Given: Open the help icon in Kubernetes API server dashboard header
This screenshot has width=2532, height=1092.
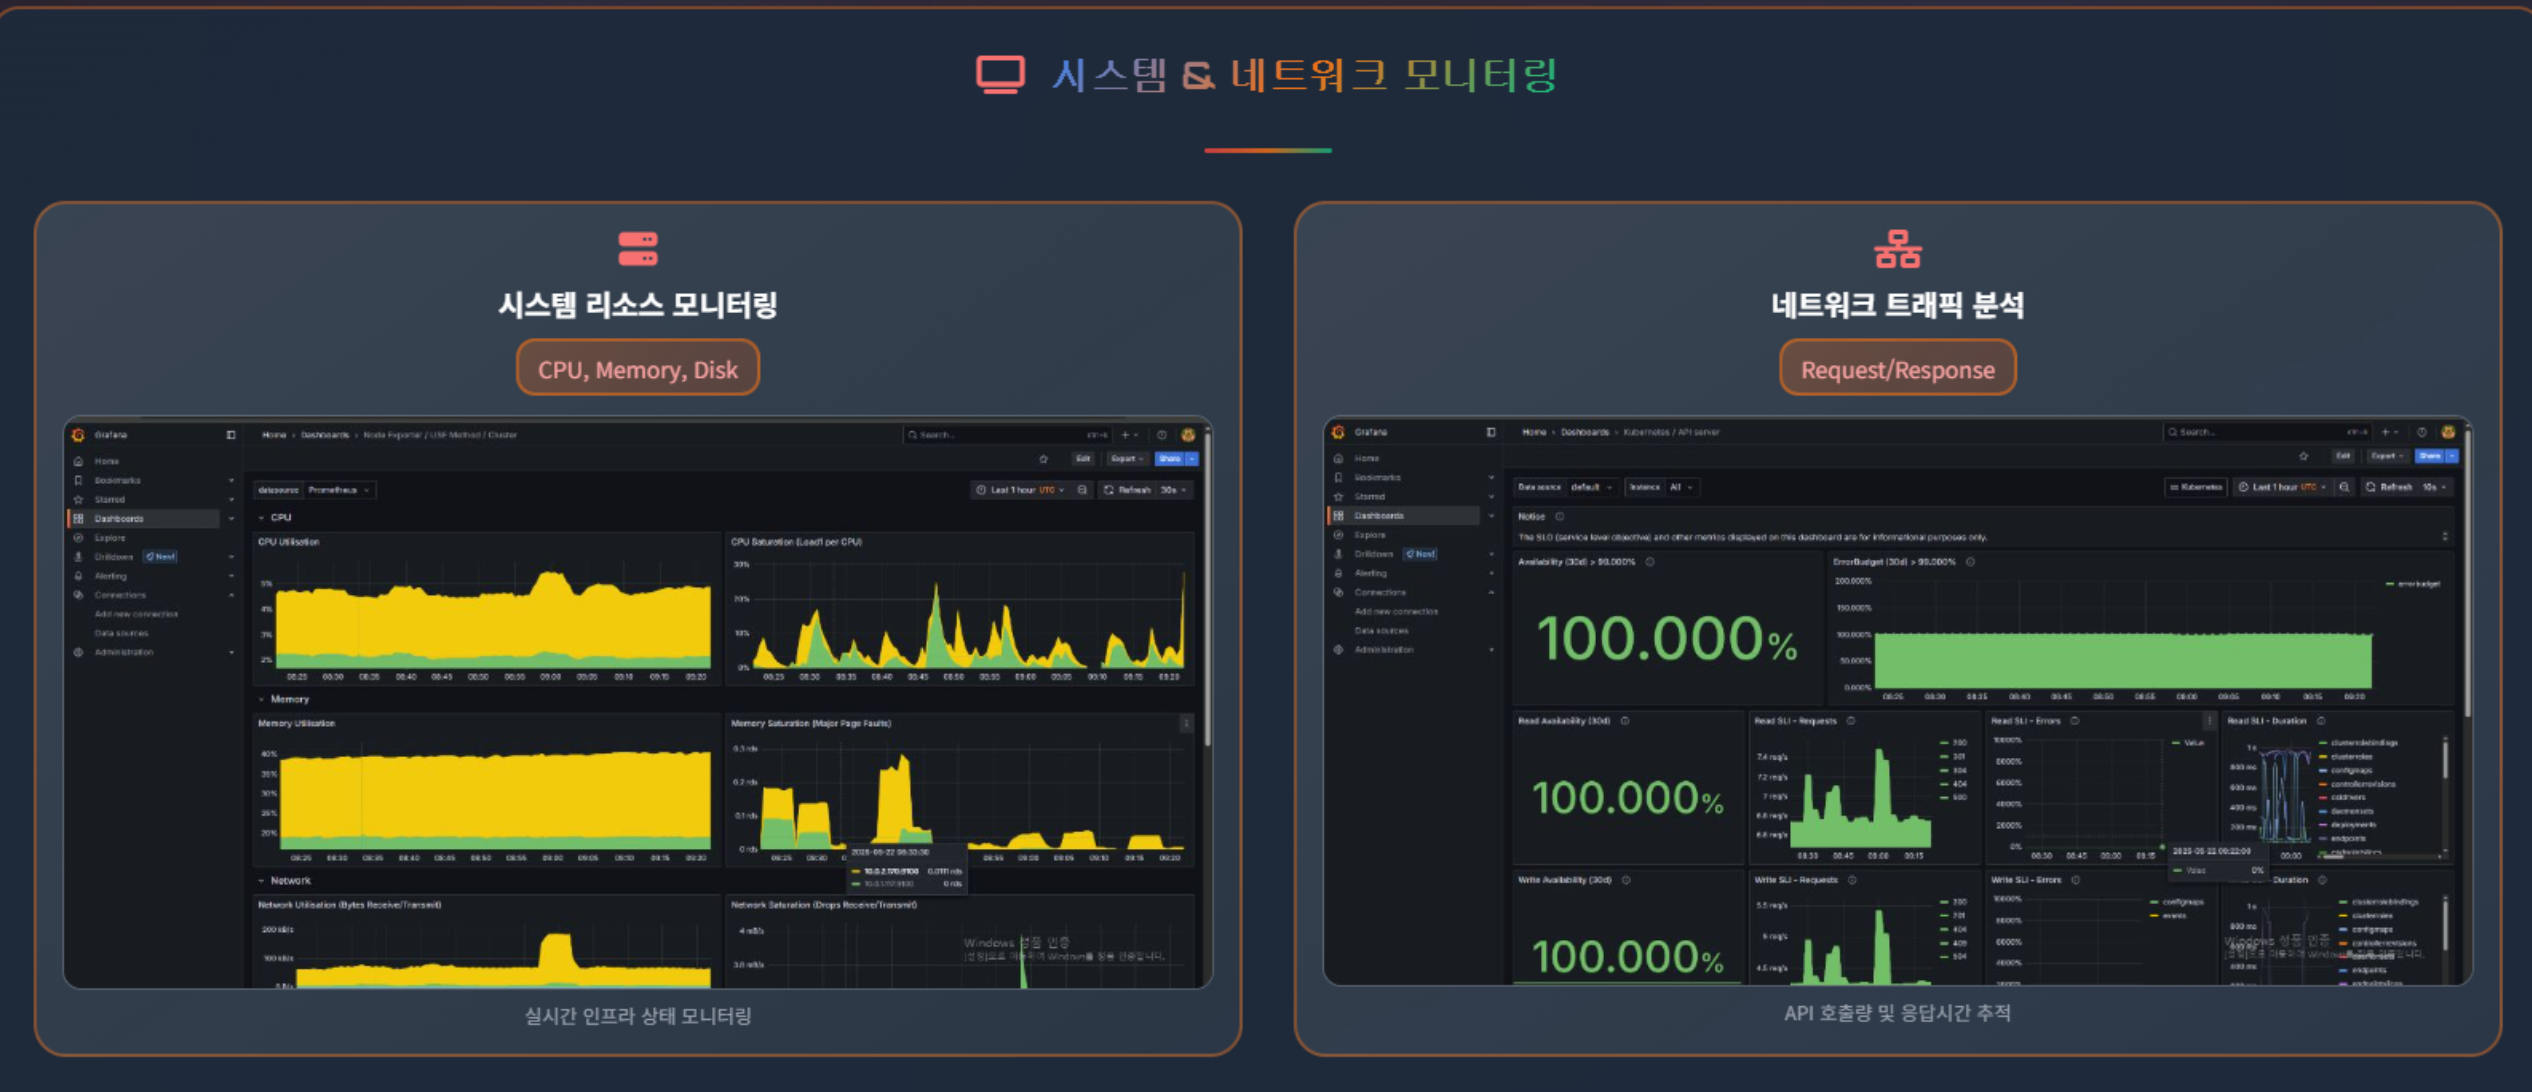Looking at the screenshot, I should click(x=2421, y=432).
